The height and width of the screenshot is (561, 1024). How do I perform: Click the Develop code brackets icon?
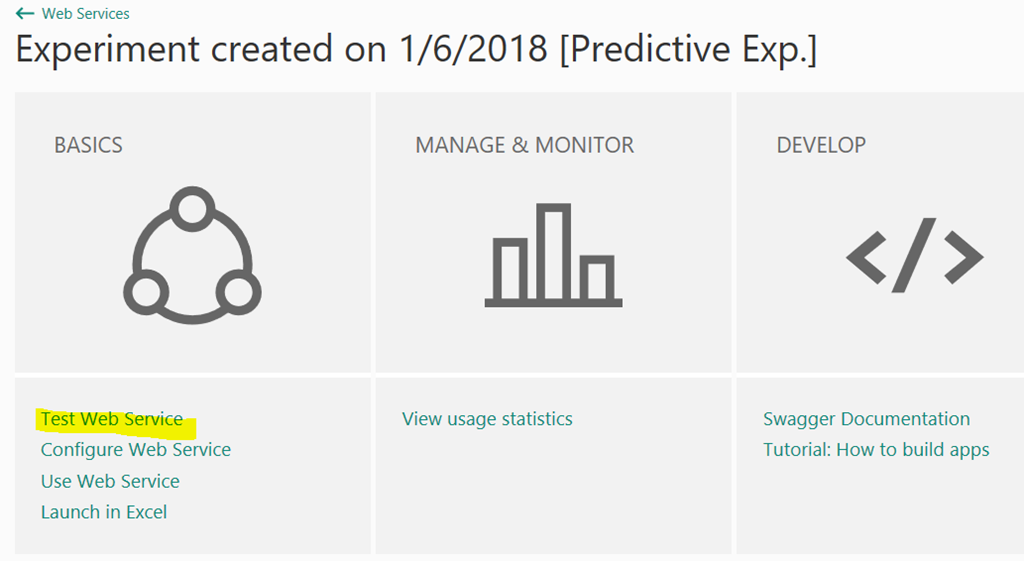[914, 255]
